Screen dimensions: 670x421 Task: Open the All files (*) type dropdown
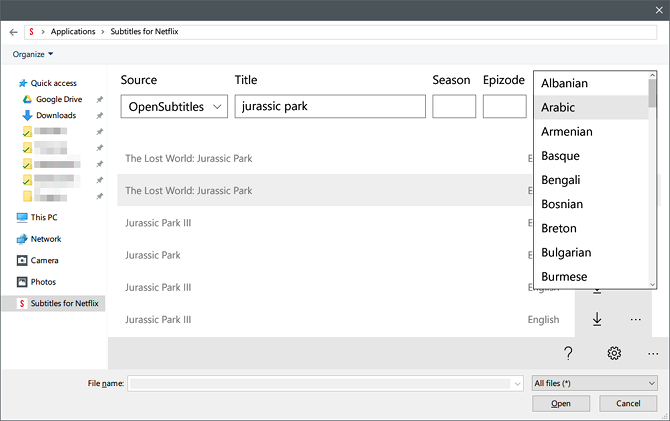coord(594,383)
